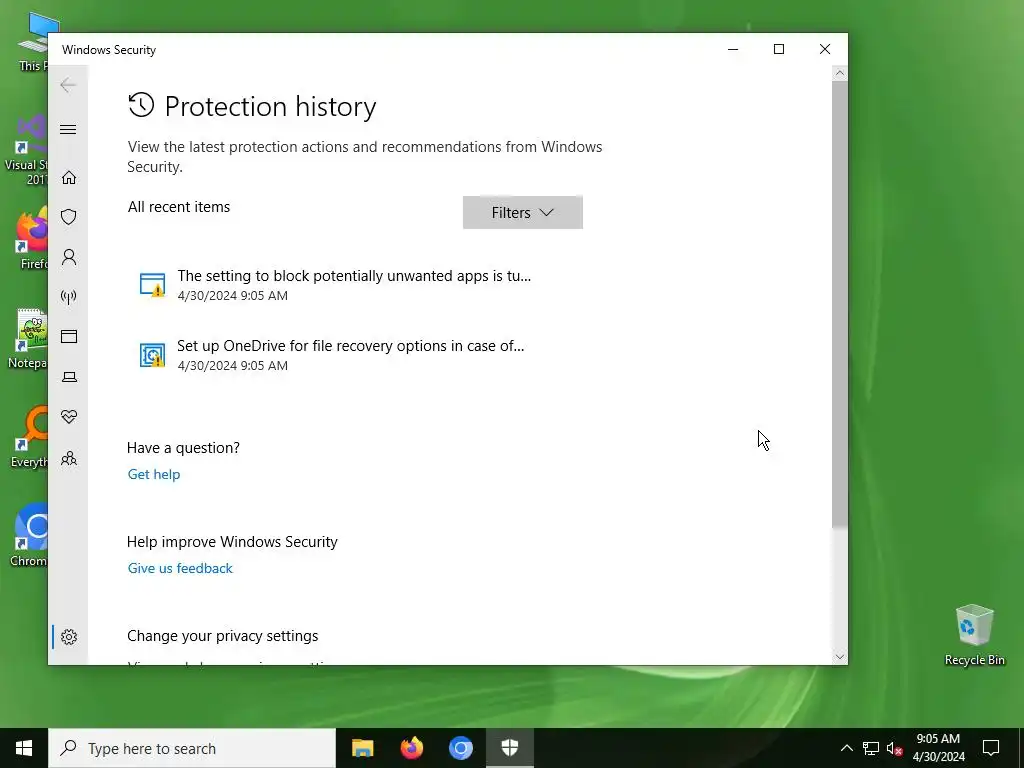Open the notification center
The height and width of the screenshot is (768, 1024).
[x=991, y=748]
